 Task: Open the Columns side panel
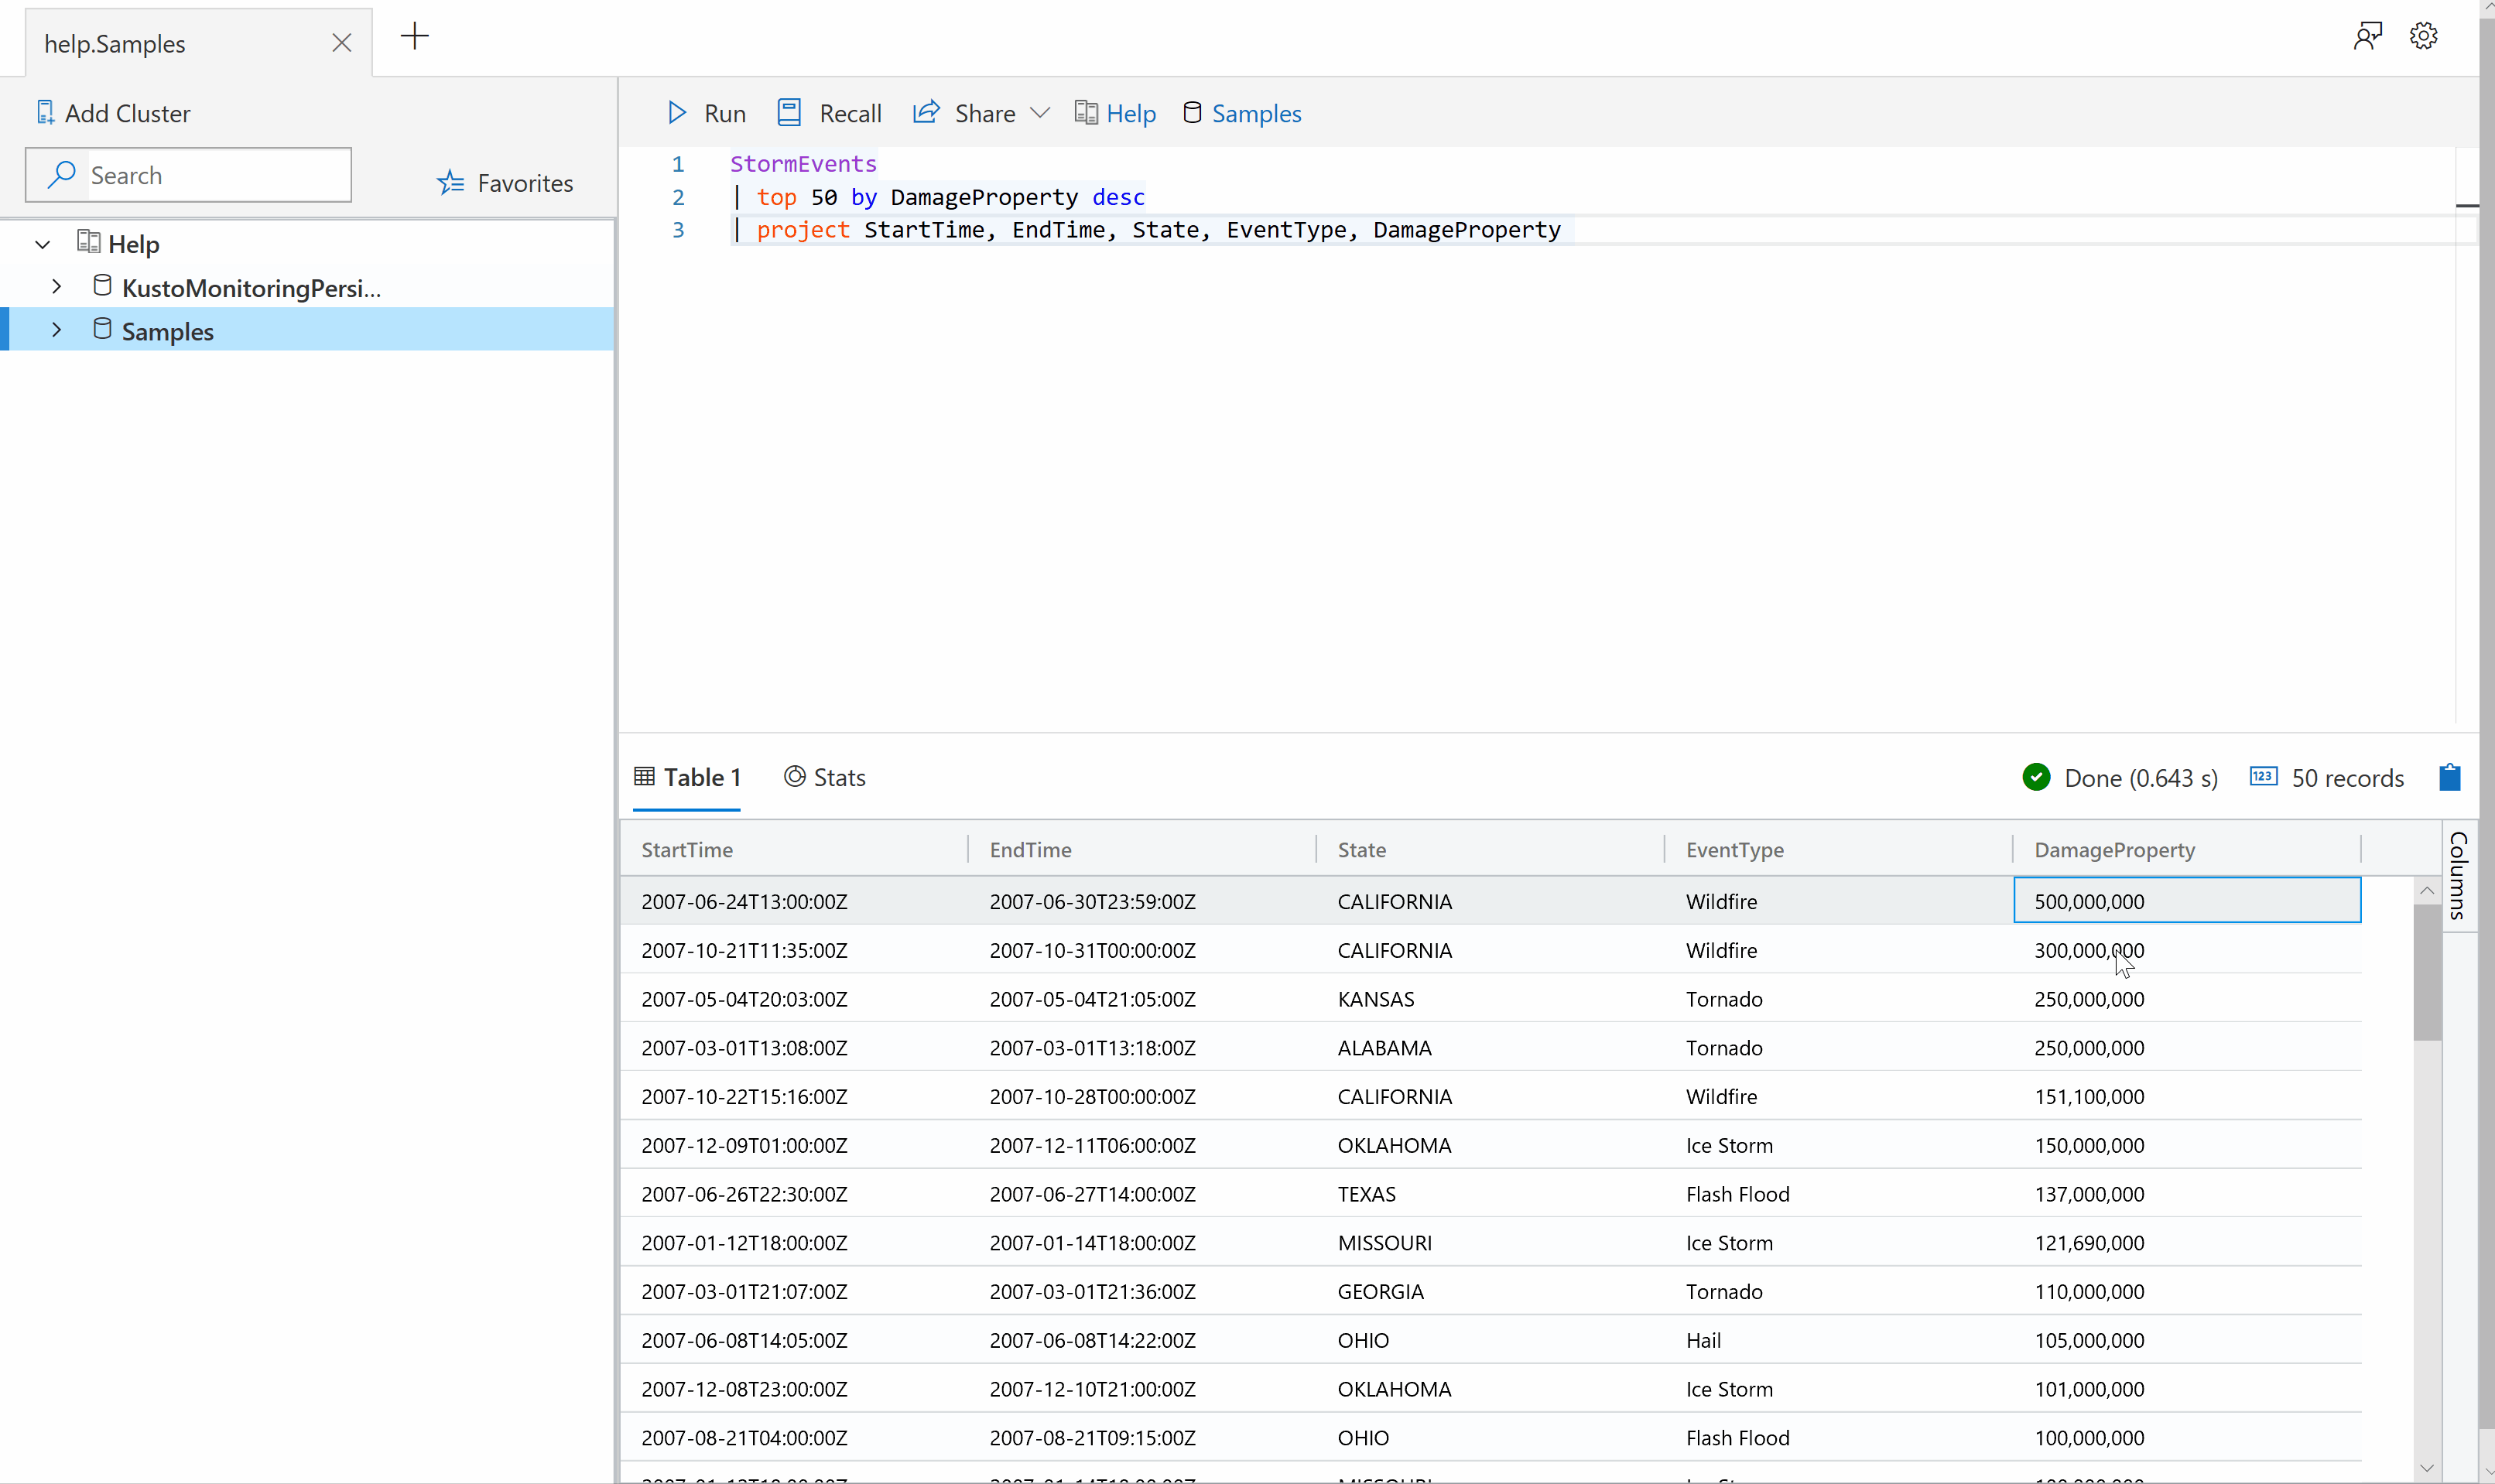point(2459,876)
